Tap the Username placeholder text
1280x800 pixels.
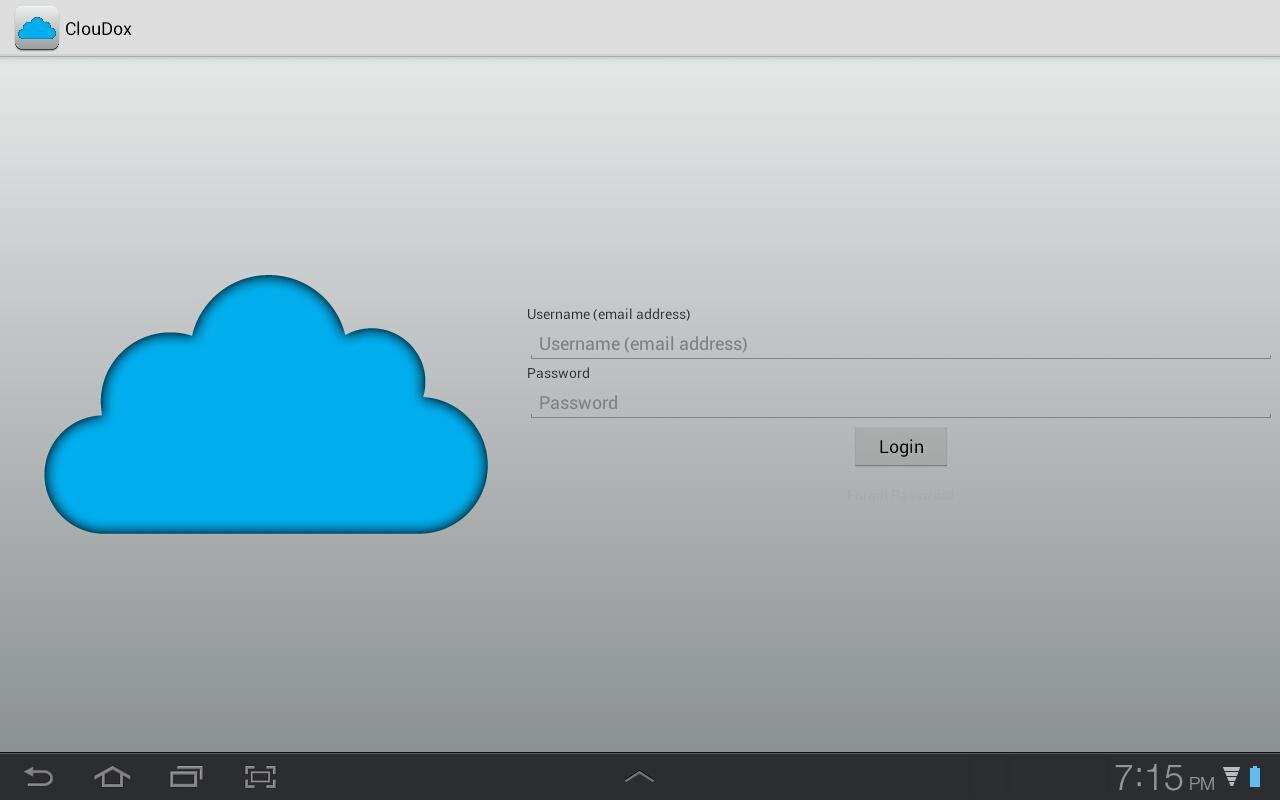point(643,344)
